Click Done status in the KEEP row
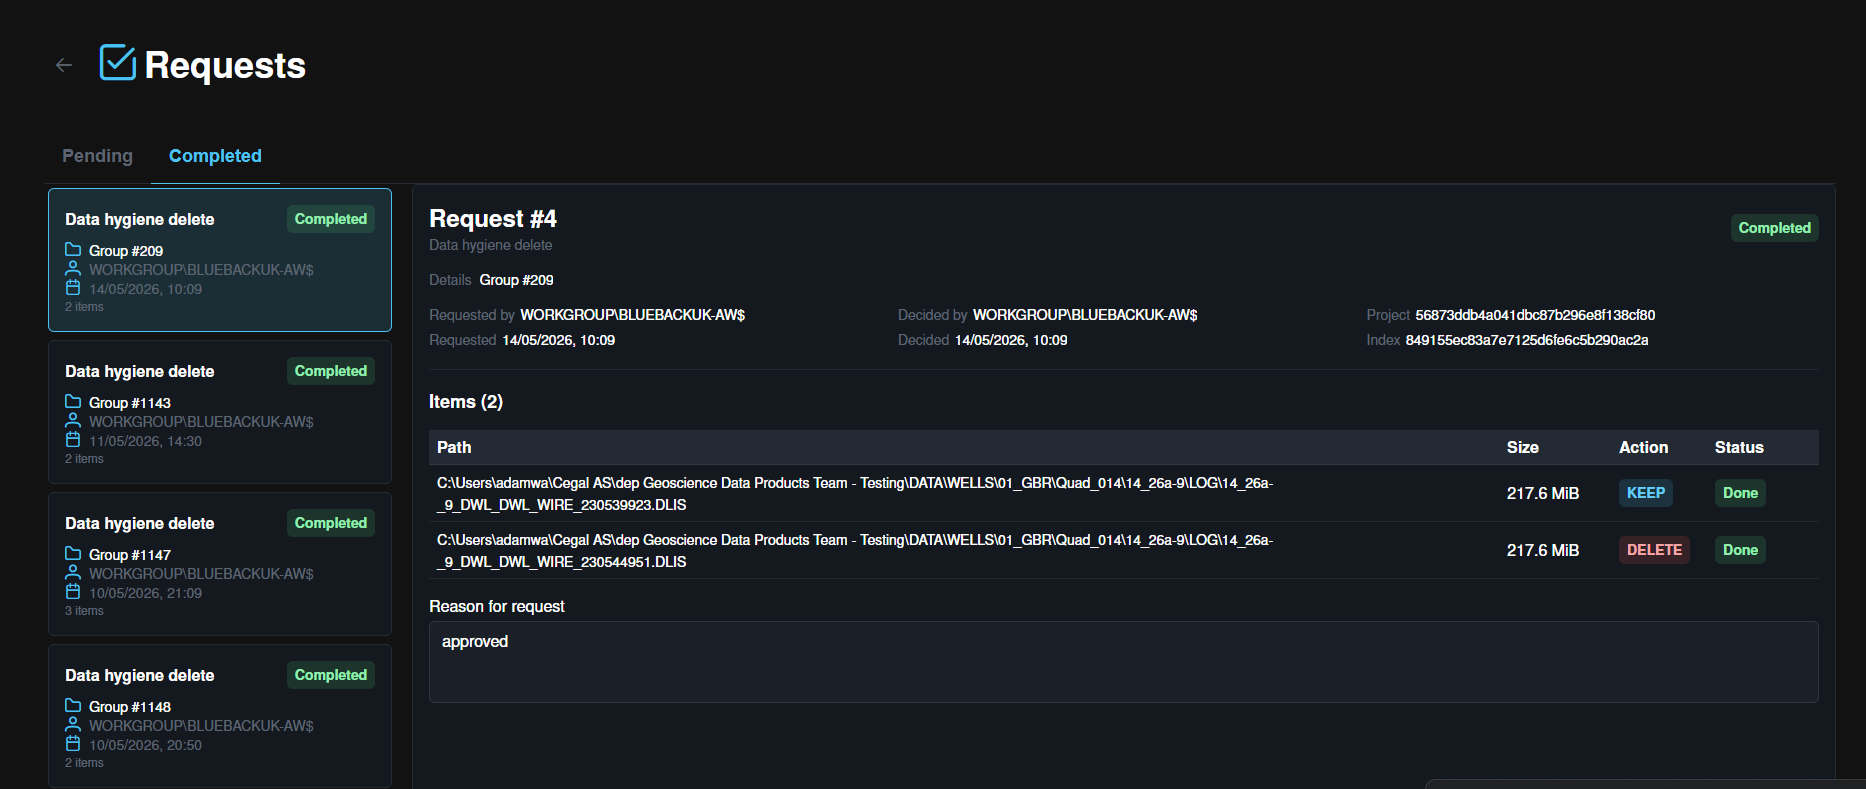 [1740, 493]
